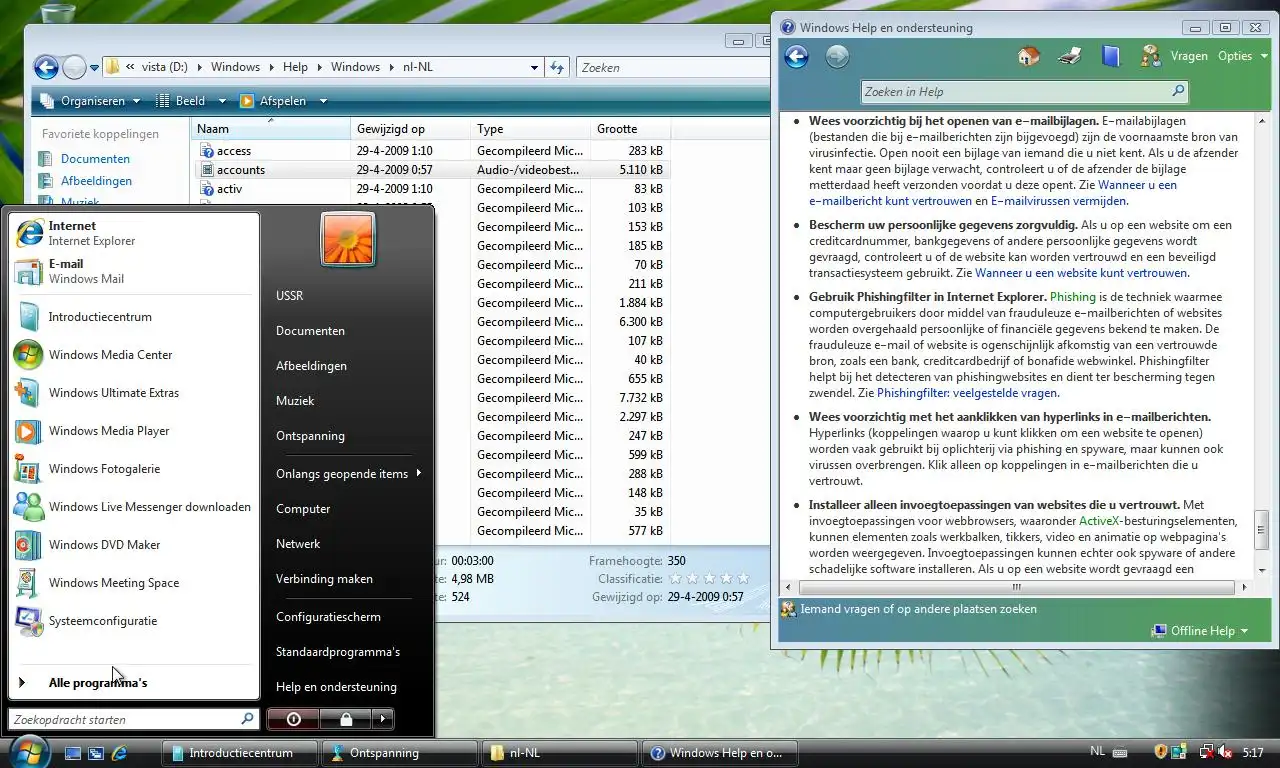
Task: Rate file with fifth star in details pane
Action: [742, 579]
